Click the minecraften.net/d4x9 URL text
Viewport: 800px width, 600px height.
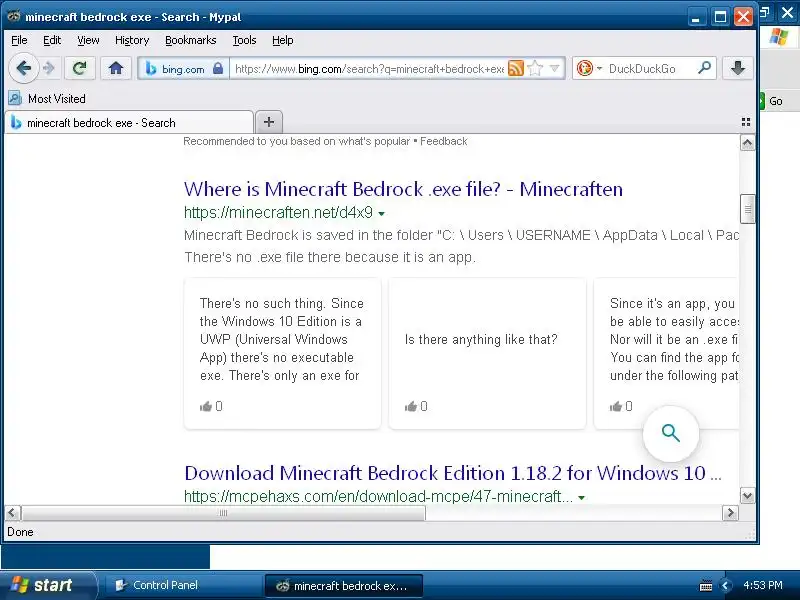pos(278,212)
